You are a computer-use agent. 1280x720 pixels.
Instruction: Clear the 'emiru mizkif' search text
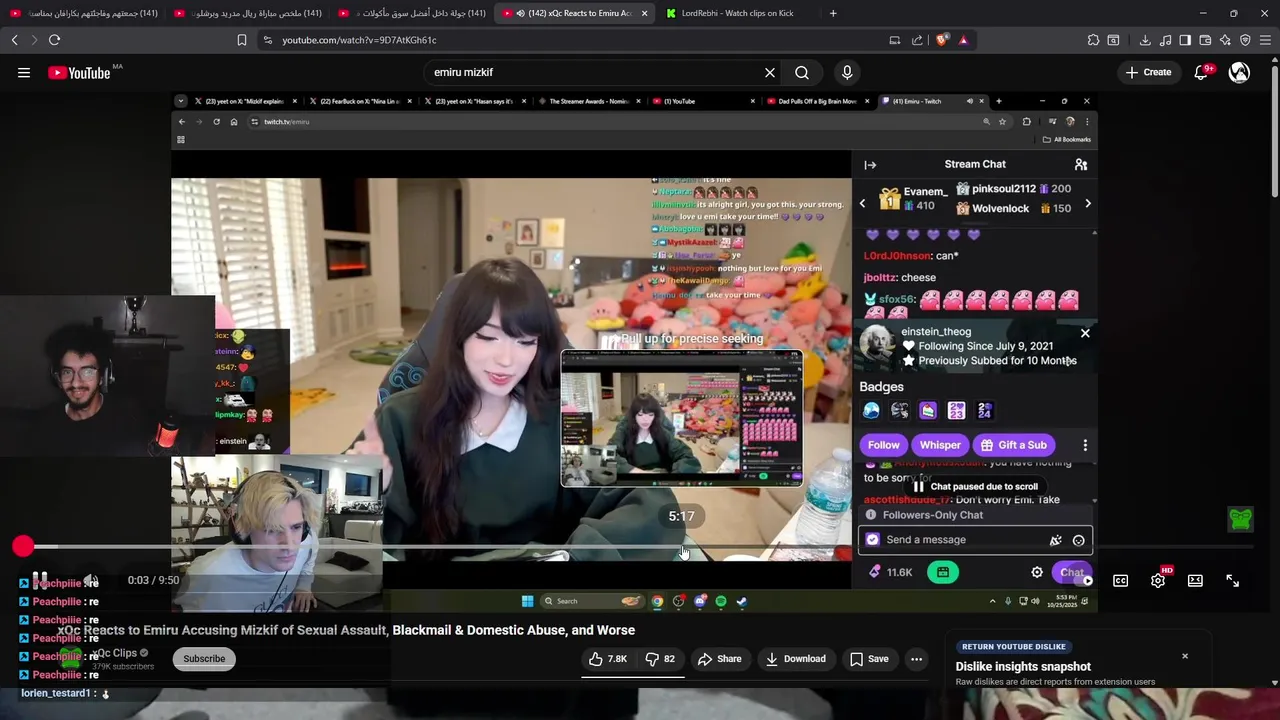(x=770, y=72)
